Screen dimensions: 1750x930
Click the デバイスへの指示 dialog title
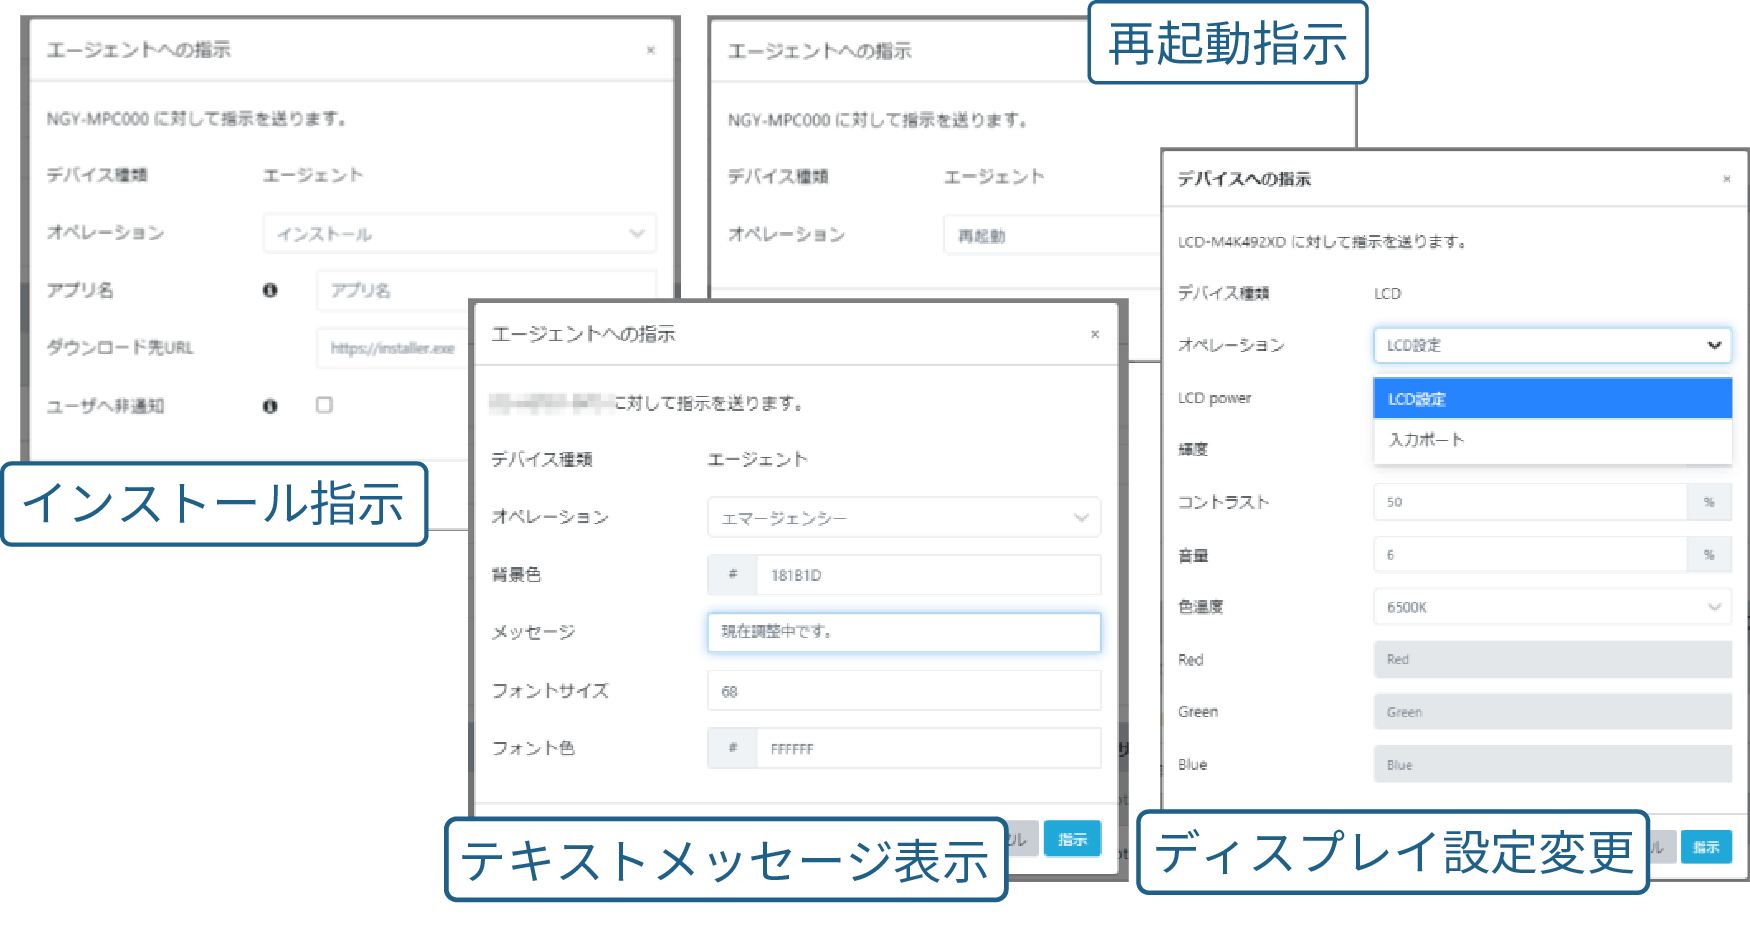[1244, 179]
